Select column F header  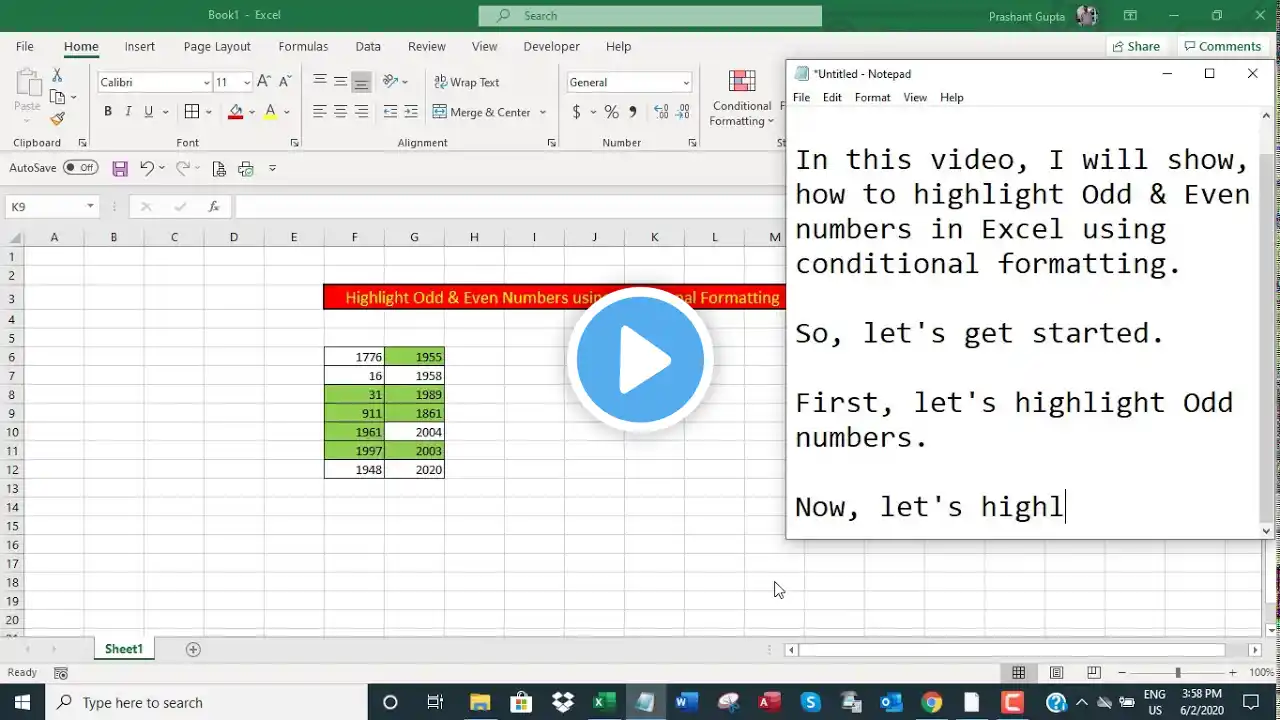point(354,237)
